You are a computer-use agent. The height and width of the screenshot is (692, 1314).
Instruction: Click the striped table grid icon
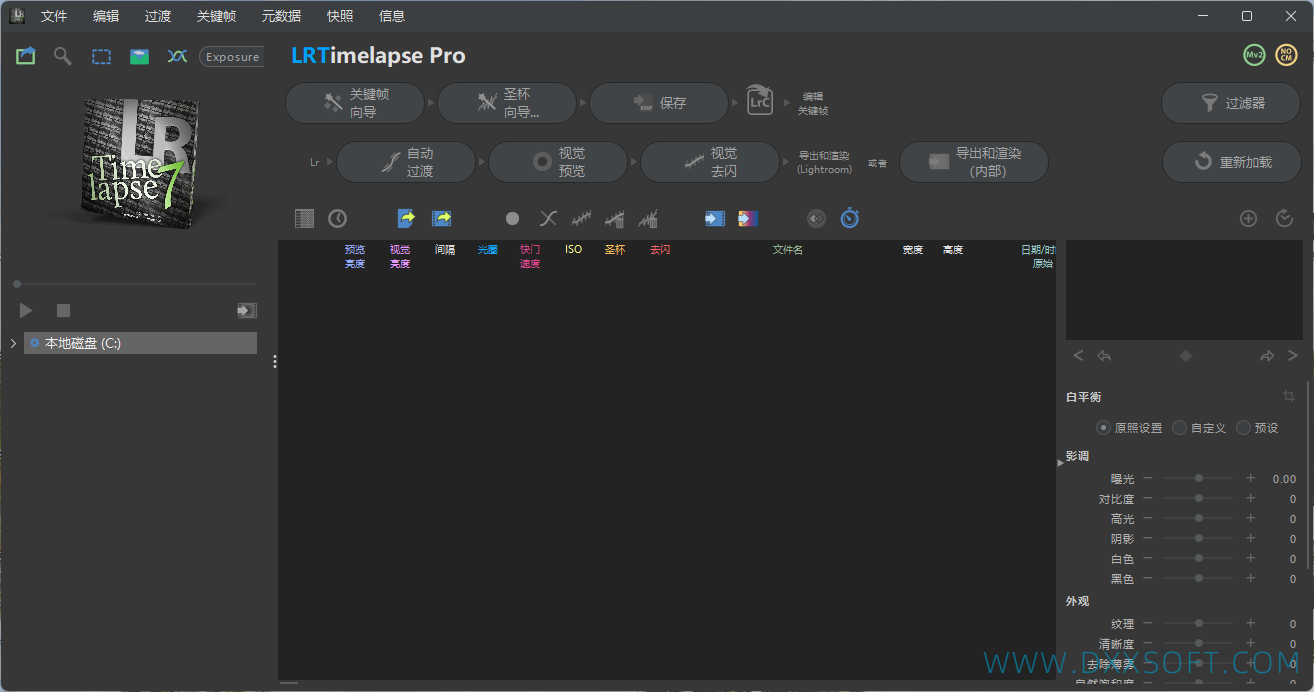point(305,218)
